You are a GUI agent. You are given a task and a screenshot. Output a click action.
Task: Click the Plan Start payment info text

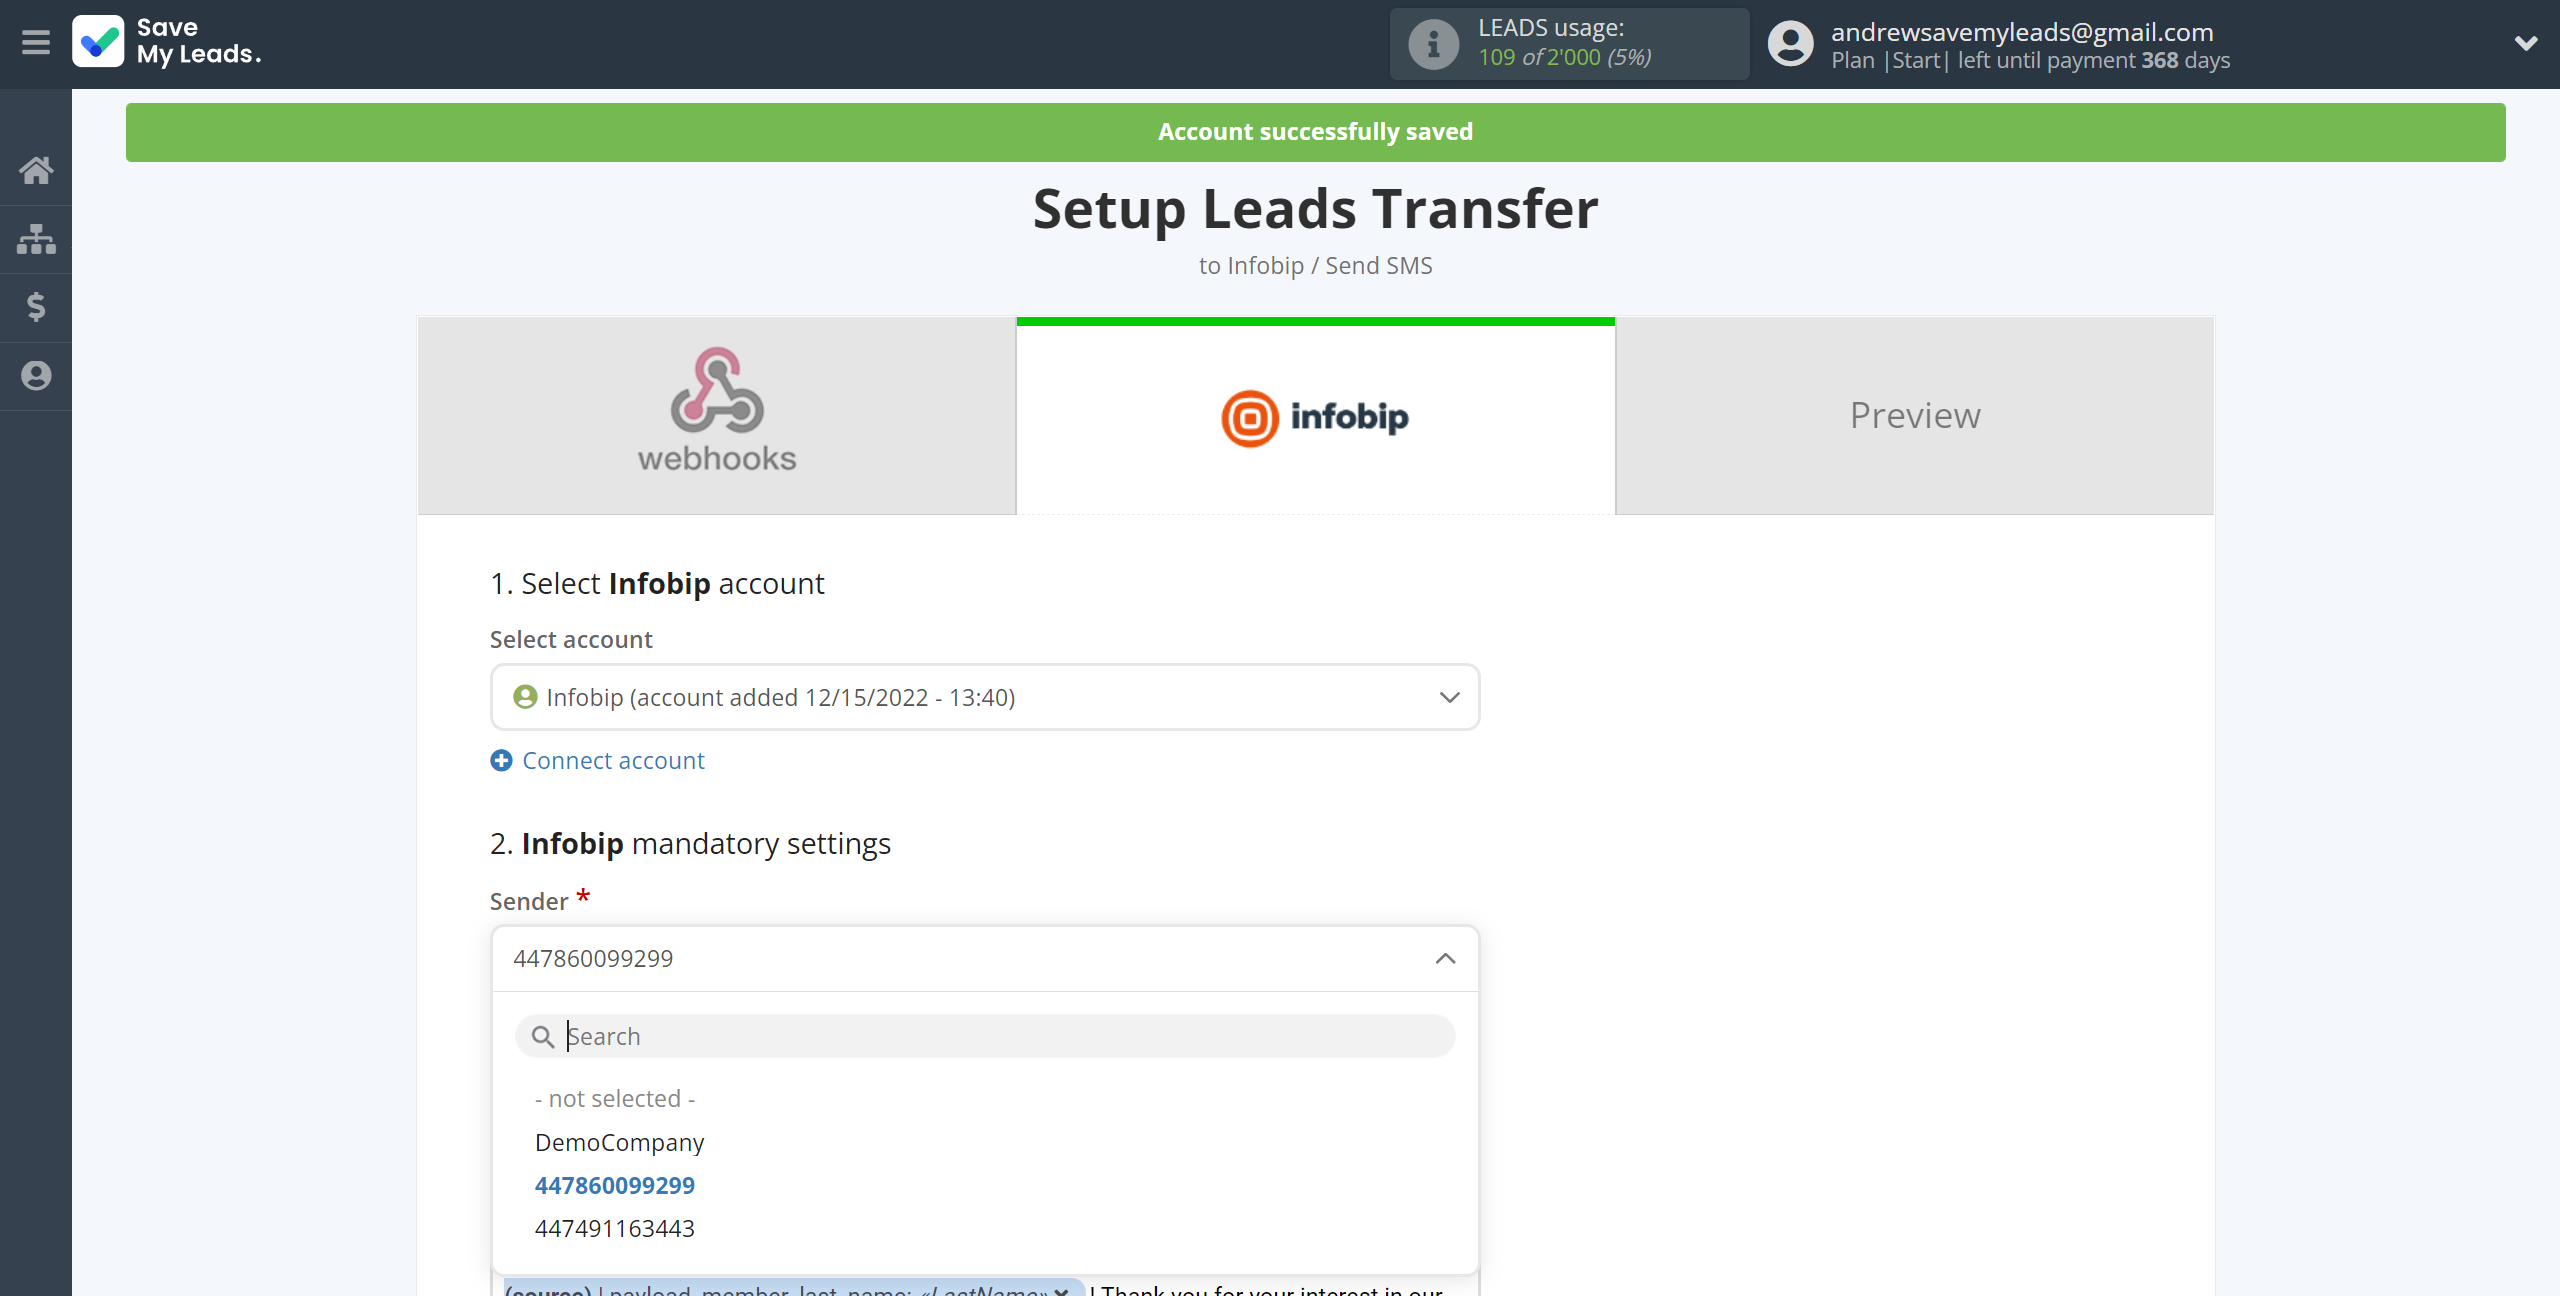2030,60
